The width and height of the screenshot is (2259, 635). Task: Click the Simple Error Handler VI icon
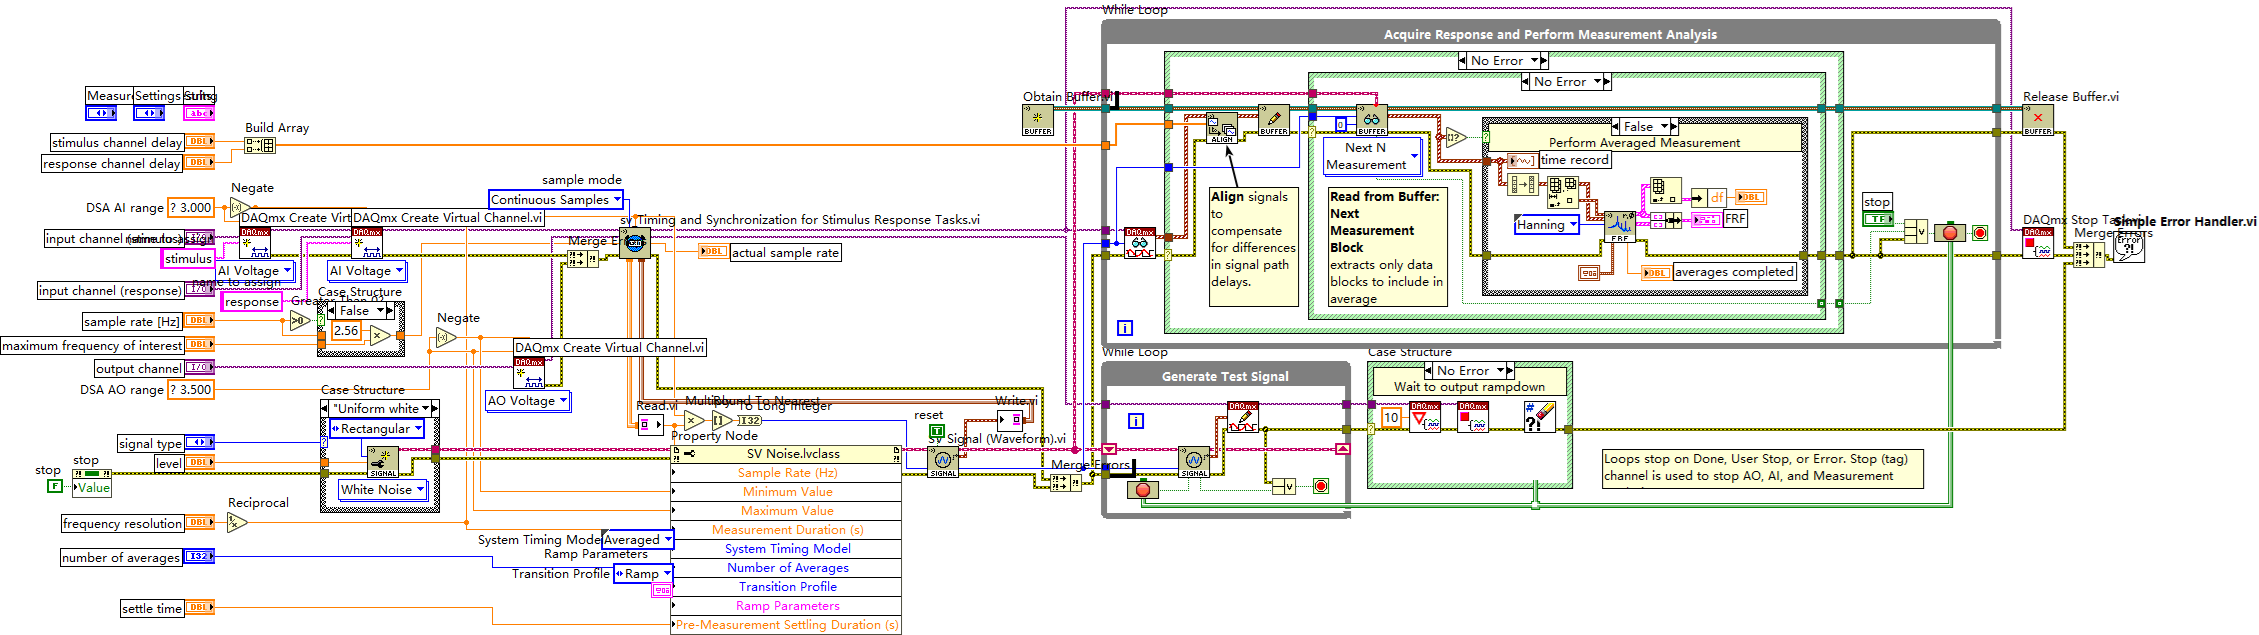click(2128, 248)
